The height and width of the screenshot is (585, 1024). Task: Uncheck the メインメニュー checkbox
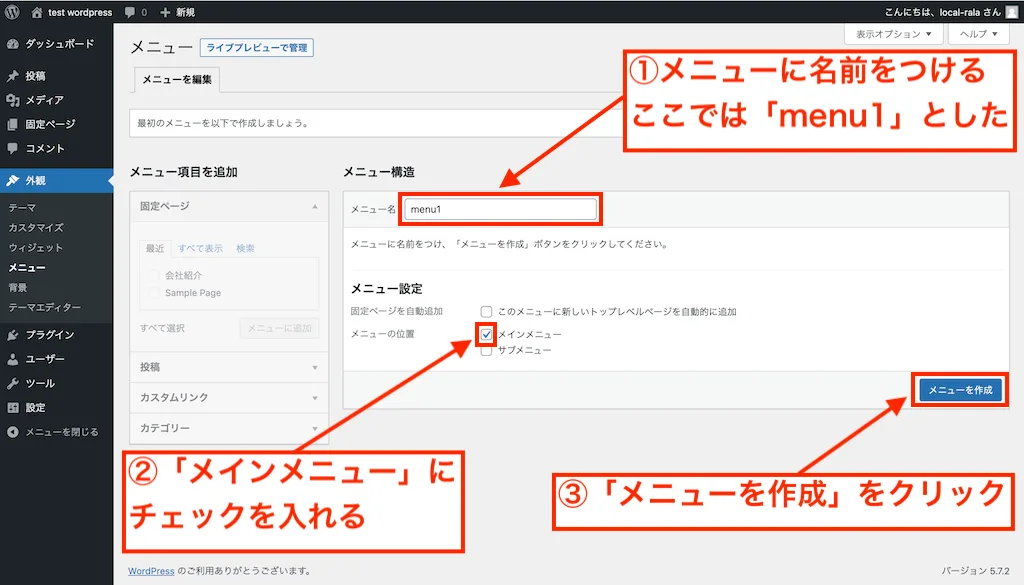pos(487,332)
